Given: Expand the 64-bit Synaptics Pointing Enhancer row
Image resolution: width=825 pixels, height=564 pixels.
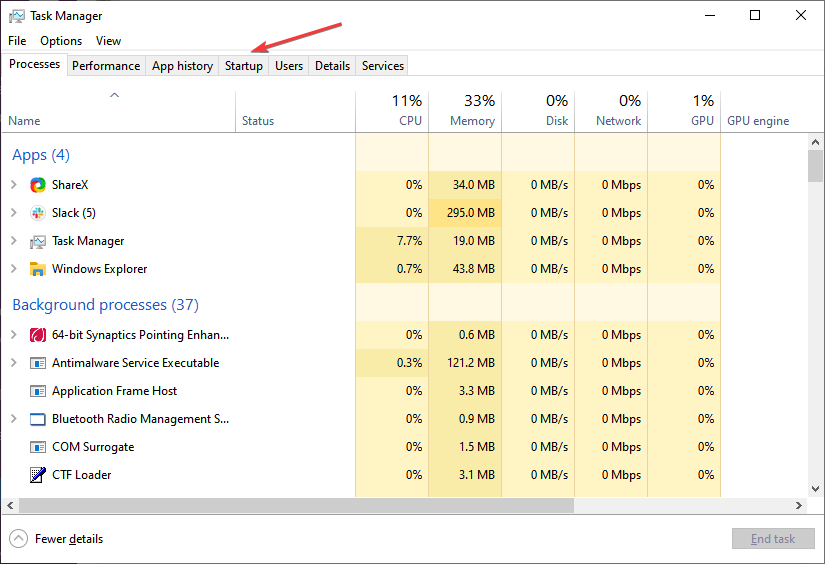Looking at the screenshot, I should click(x=14, y=335).
